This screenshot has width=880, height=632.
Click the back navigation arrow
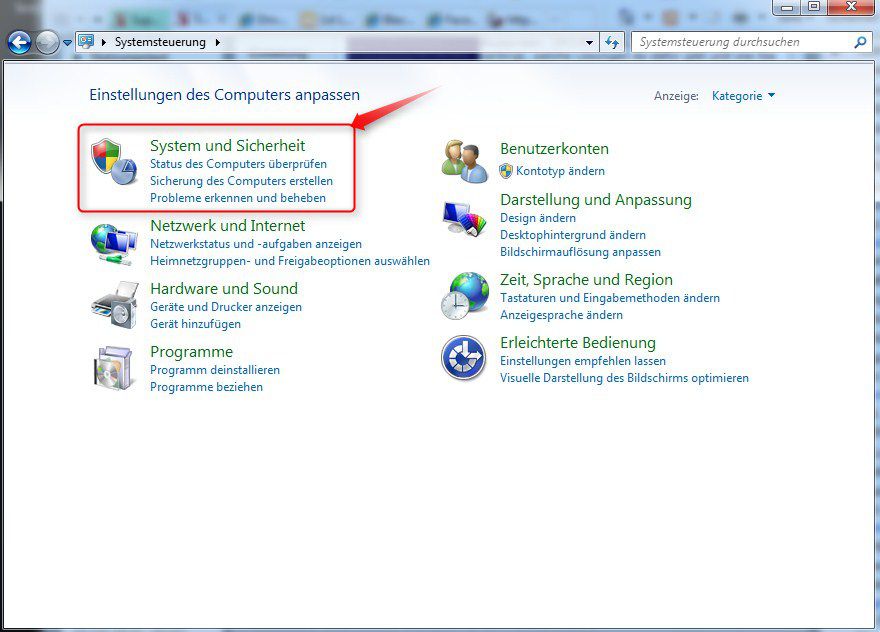pyautogui.click(x=20, y=42)
